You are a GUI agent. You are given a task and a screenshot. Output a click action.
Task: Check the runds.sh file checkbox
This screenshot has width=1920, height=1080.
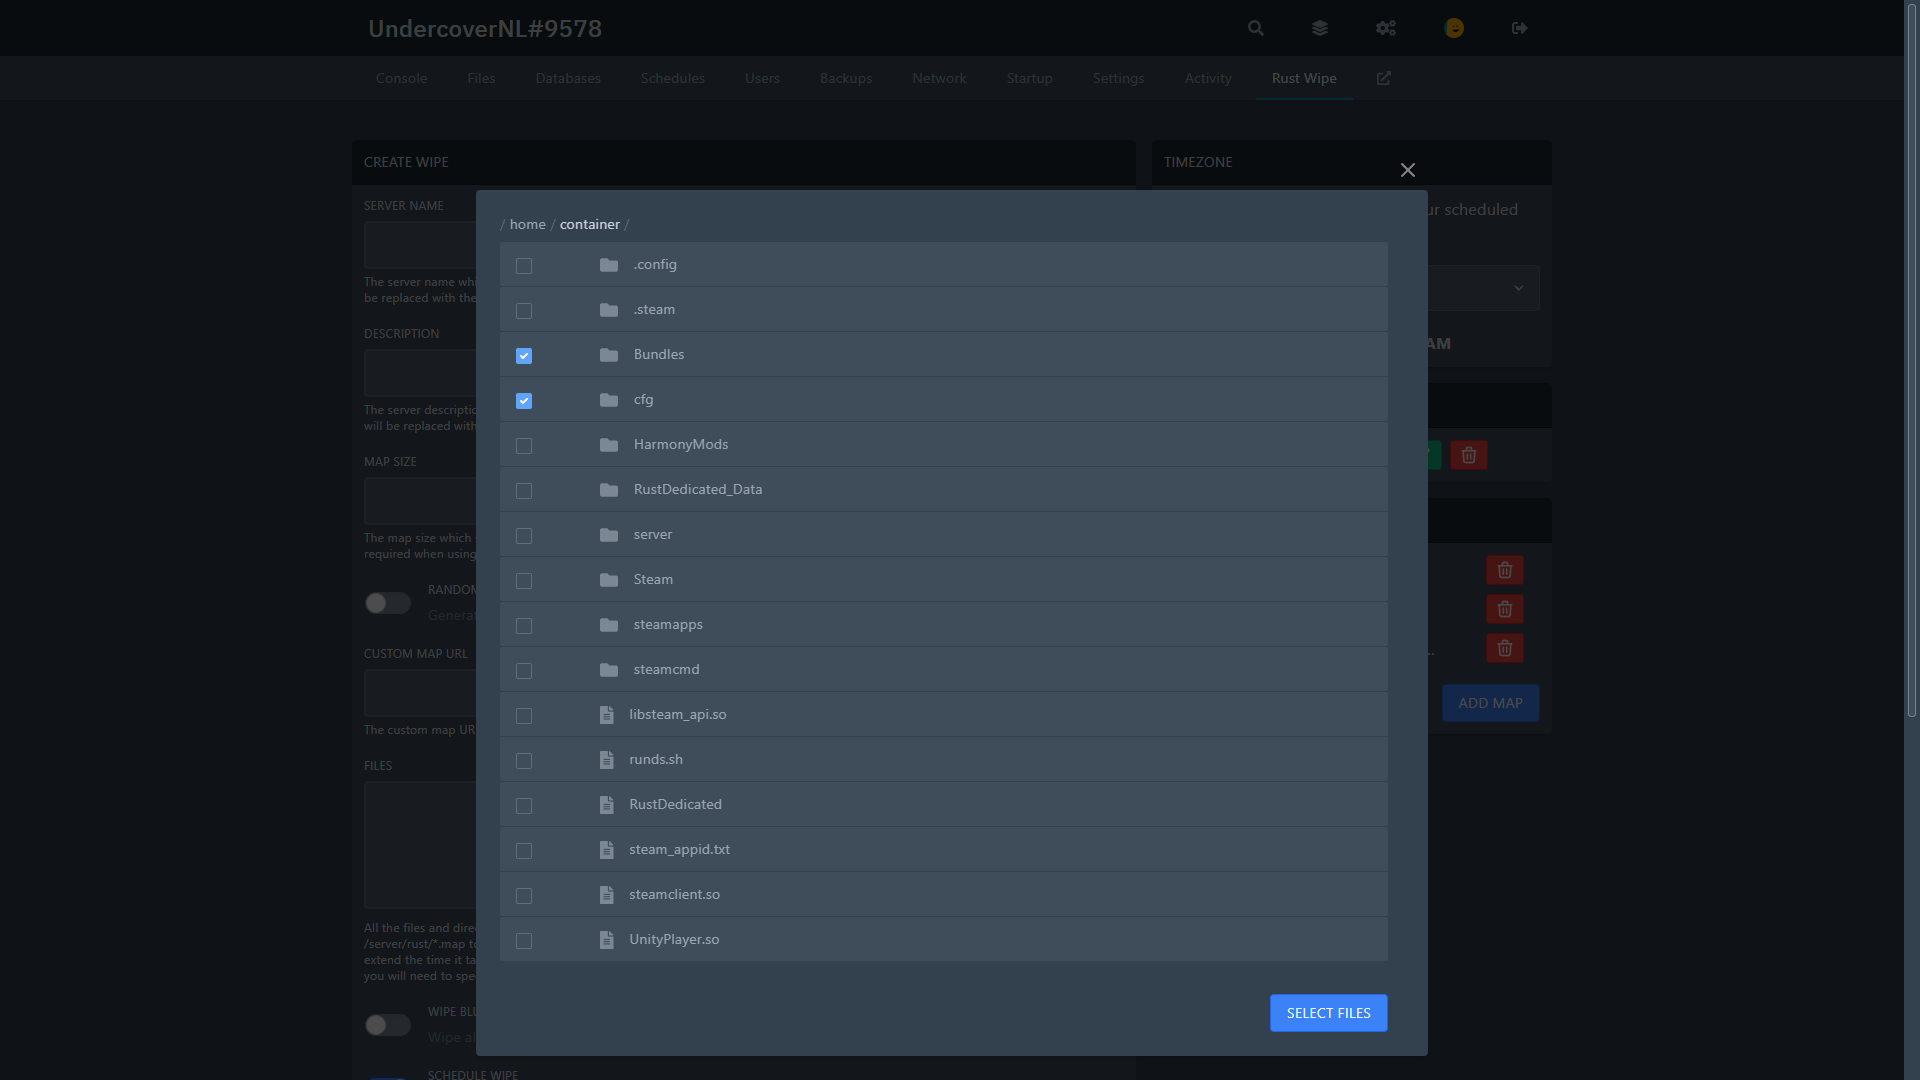(524, 761)
